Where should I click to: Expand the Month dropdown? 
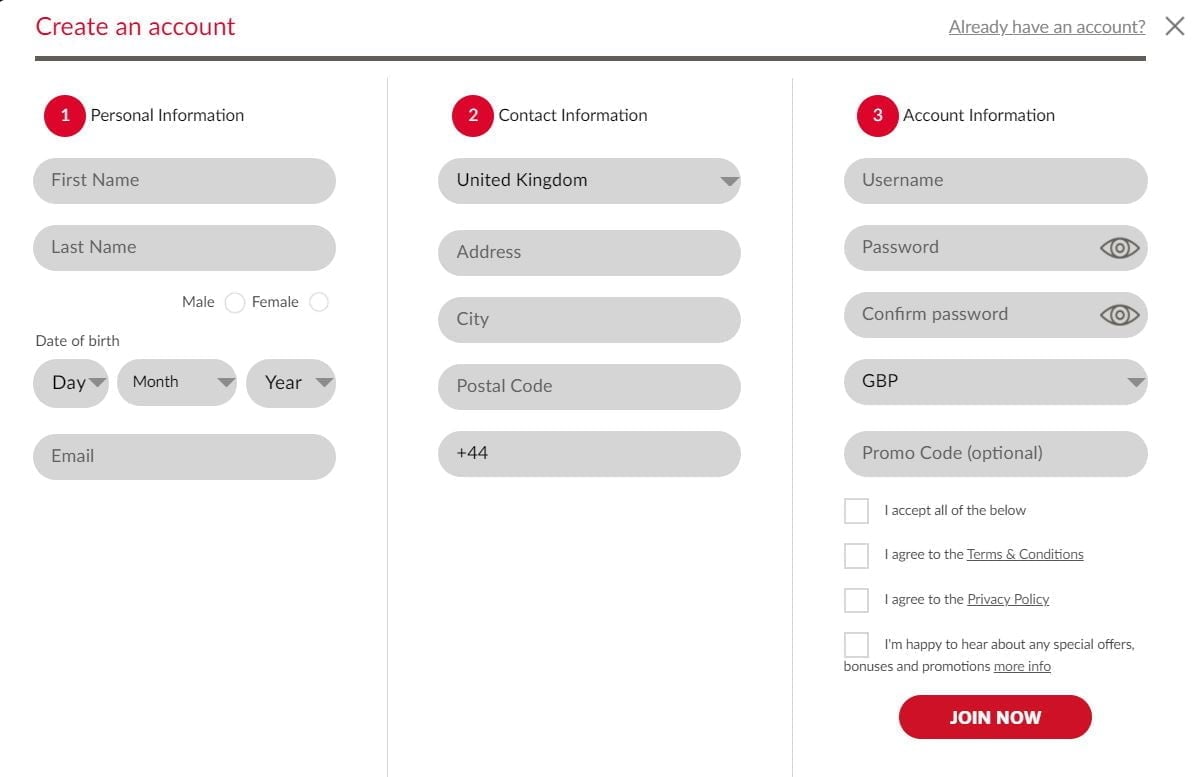point(176,383)
